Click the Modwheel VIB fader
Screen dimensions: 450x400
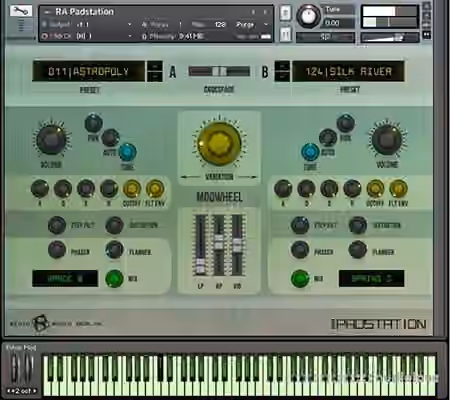click(237, 246)
